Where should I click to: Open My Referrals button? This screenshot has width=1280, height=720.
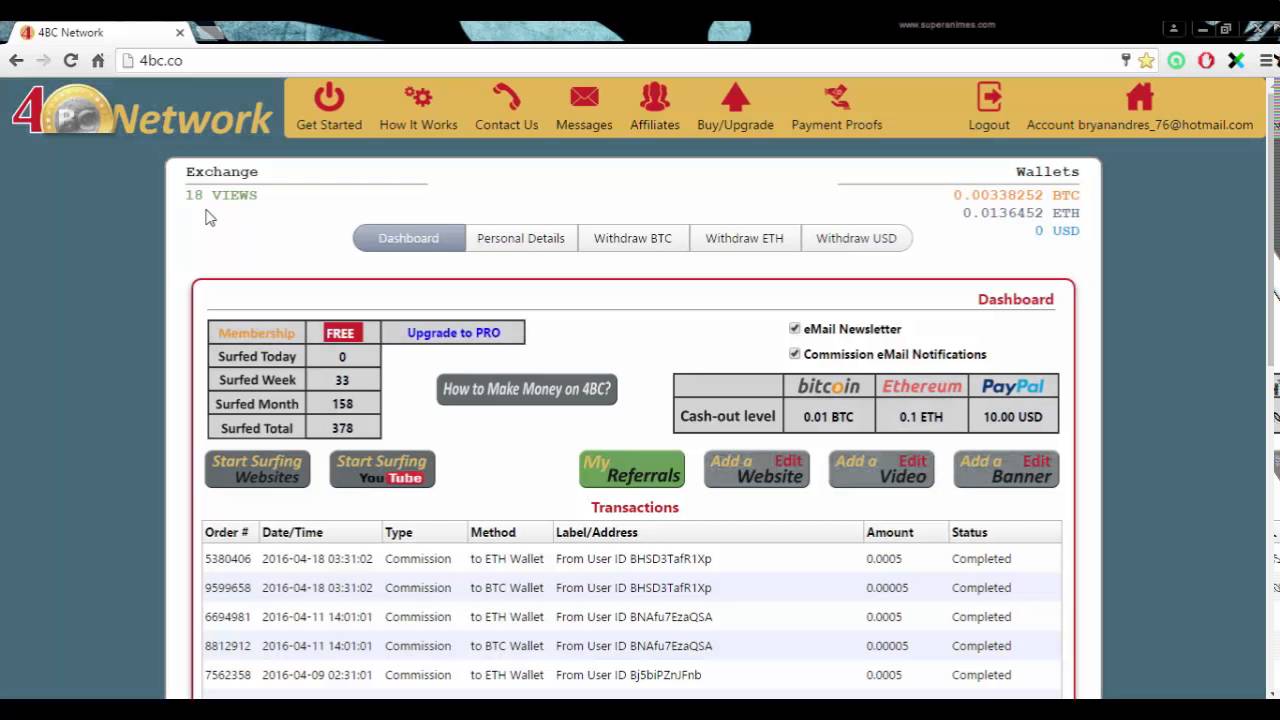click(x=632, y=469)
